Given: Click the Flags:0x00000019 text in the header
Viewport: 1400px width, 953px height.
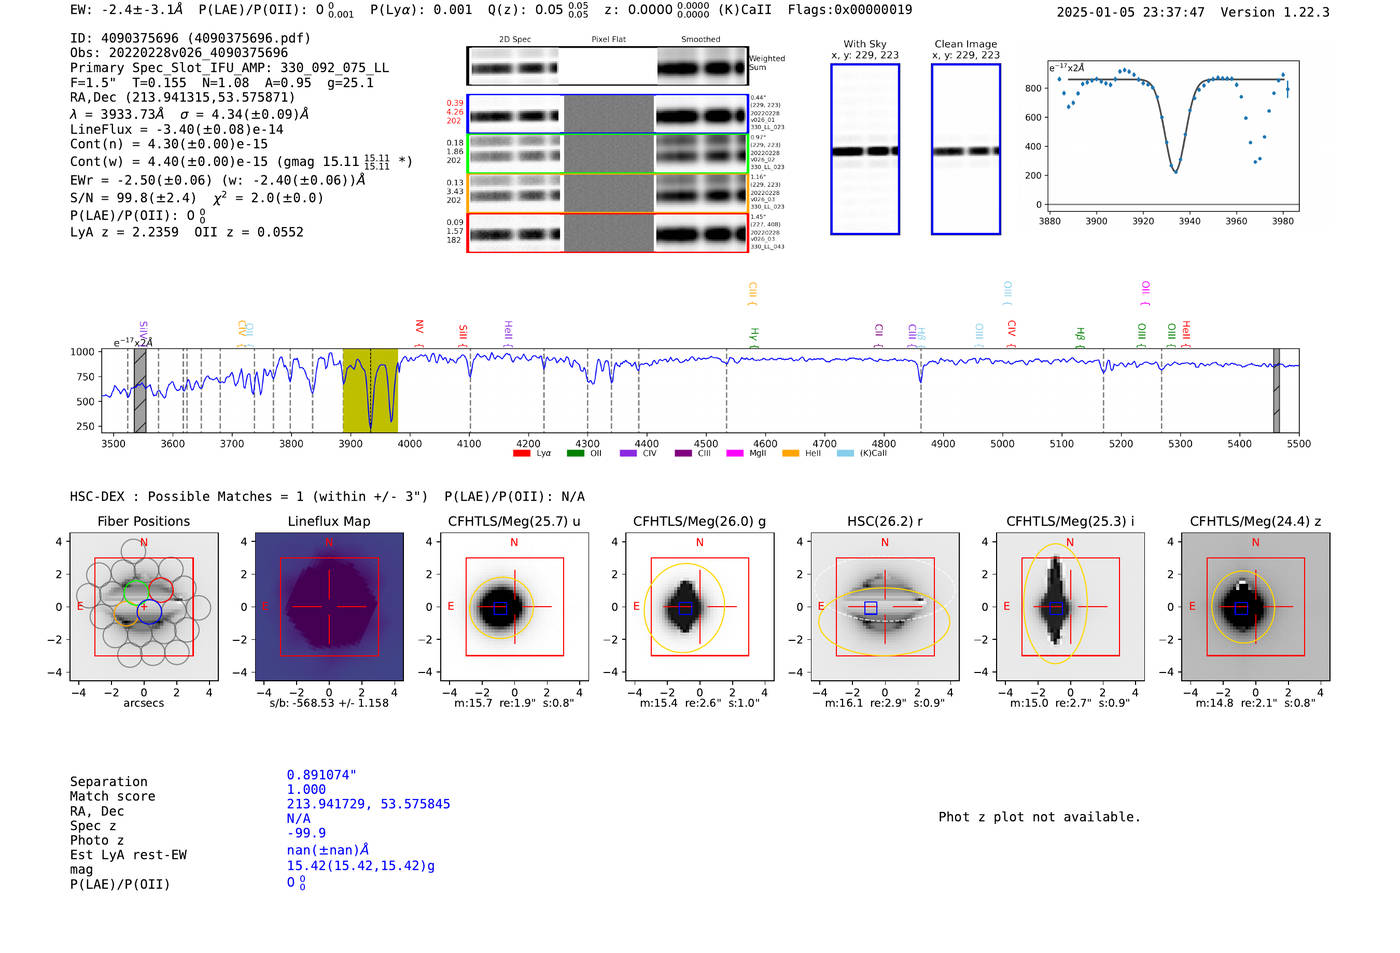Looking at the screenshot, I should click(850, 10).
